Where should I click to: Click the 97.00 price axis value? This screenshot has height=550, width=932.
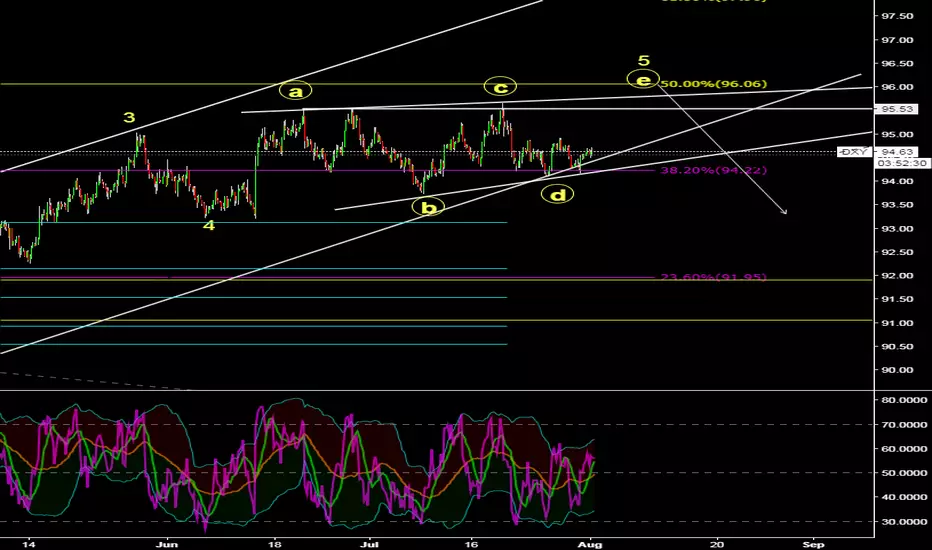897,40
